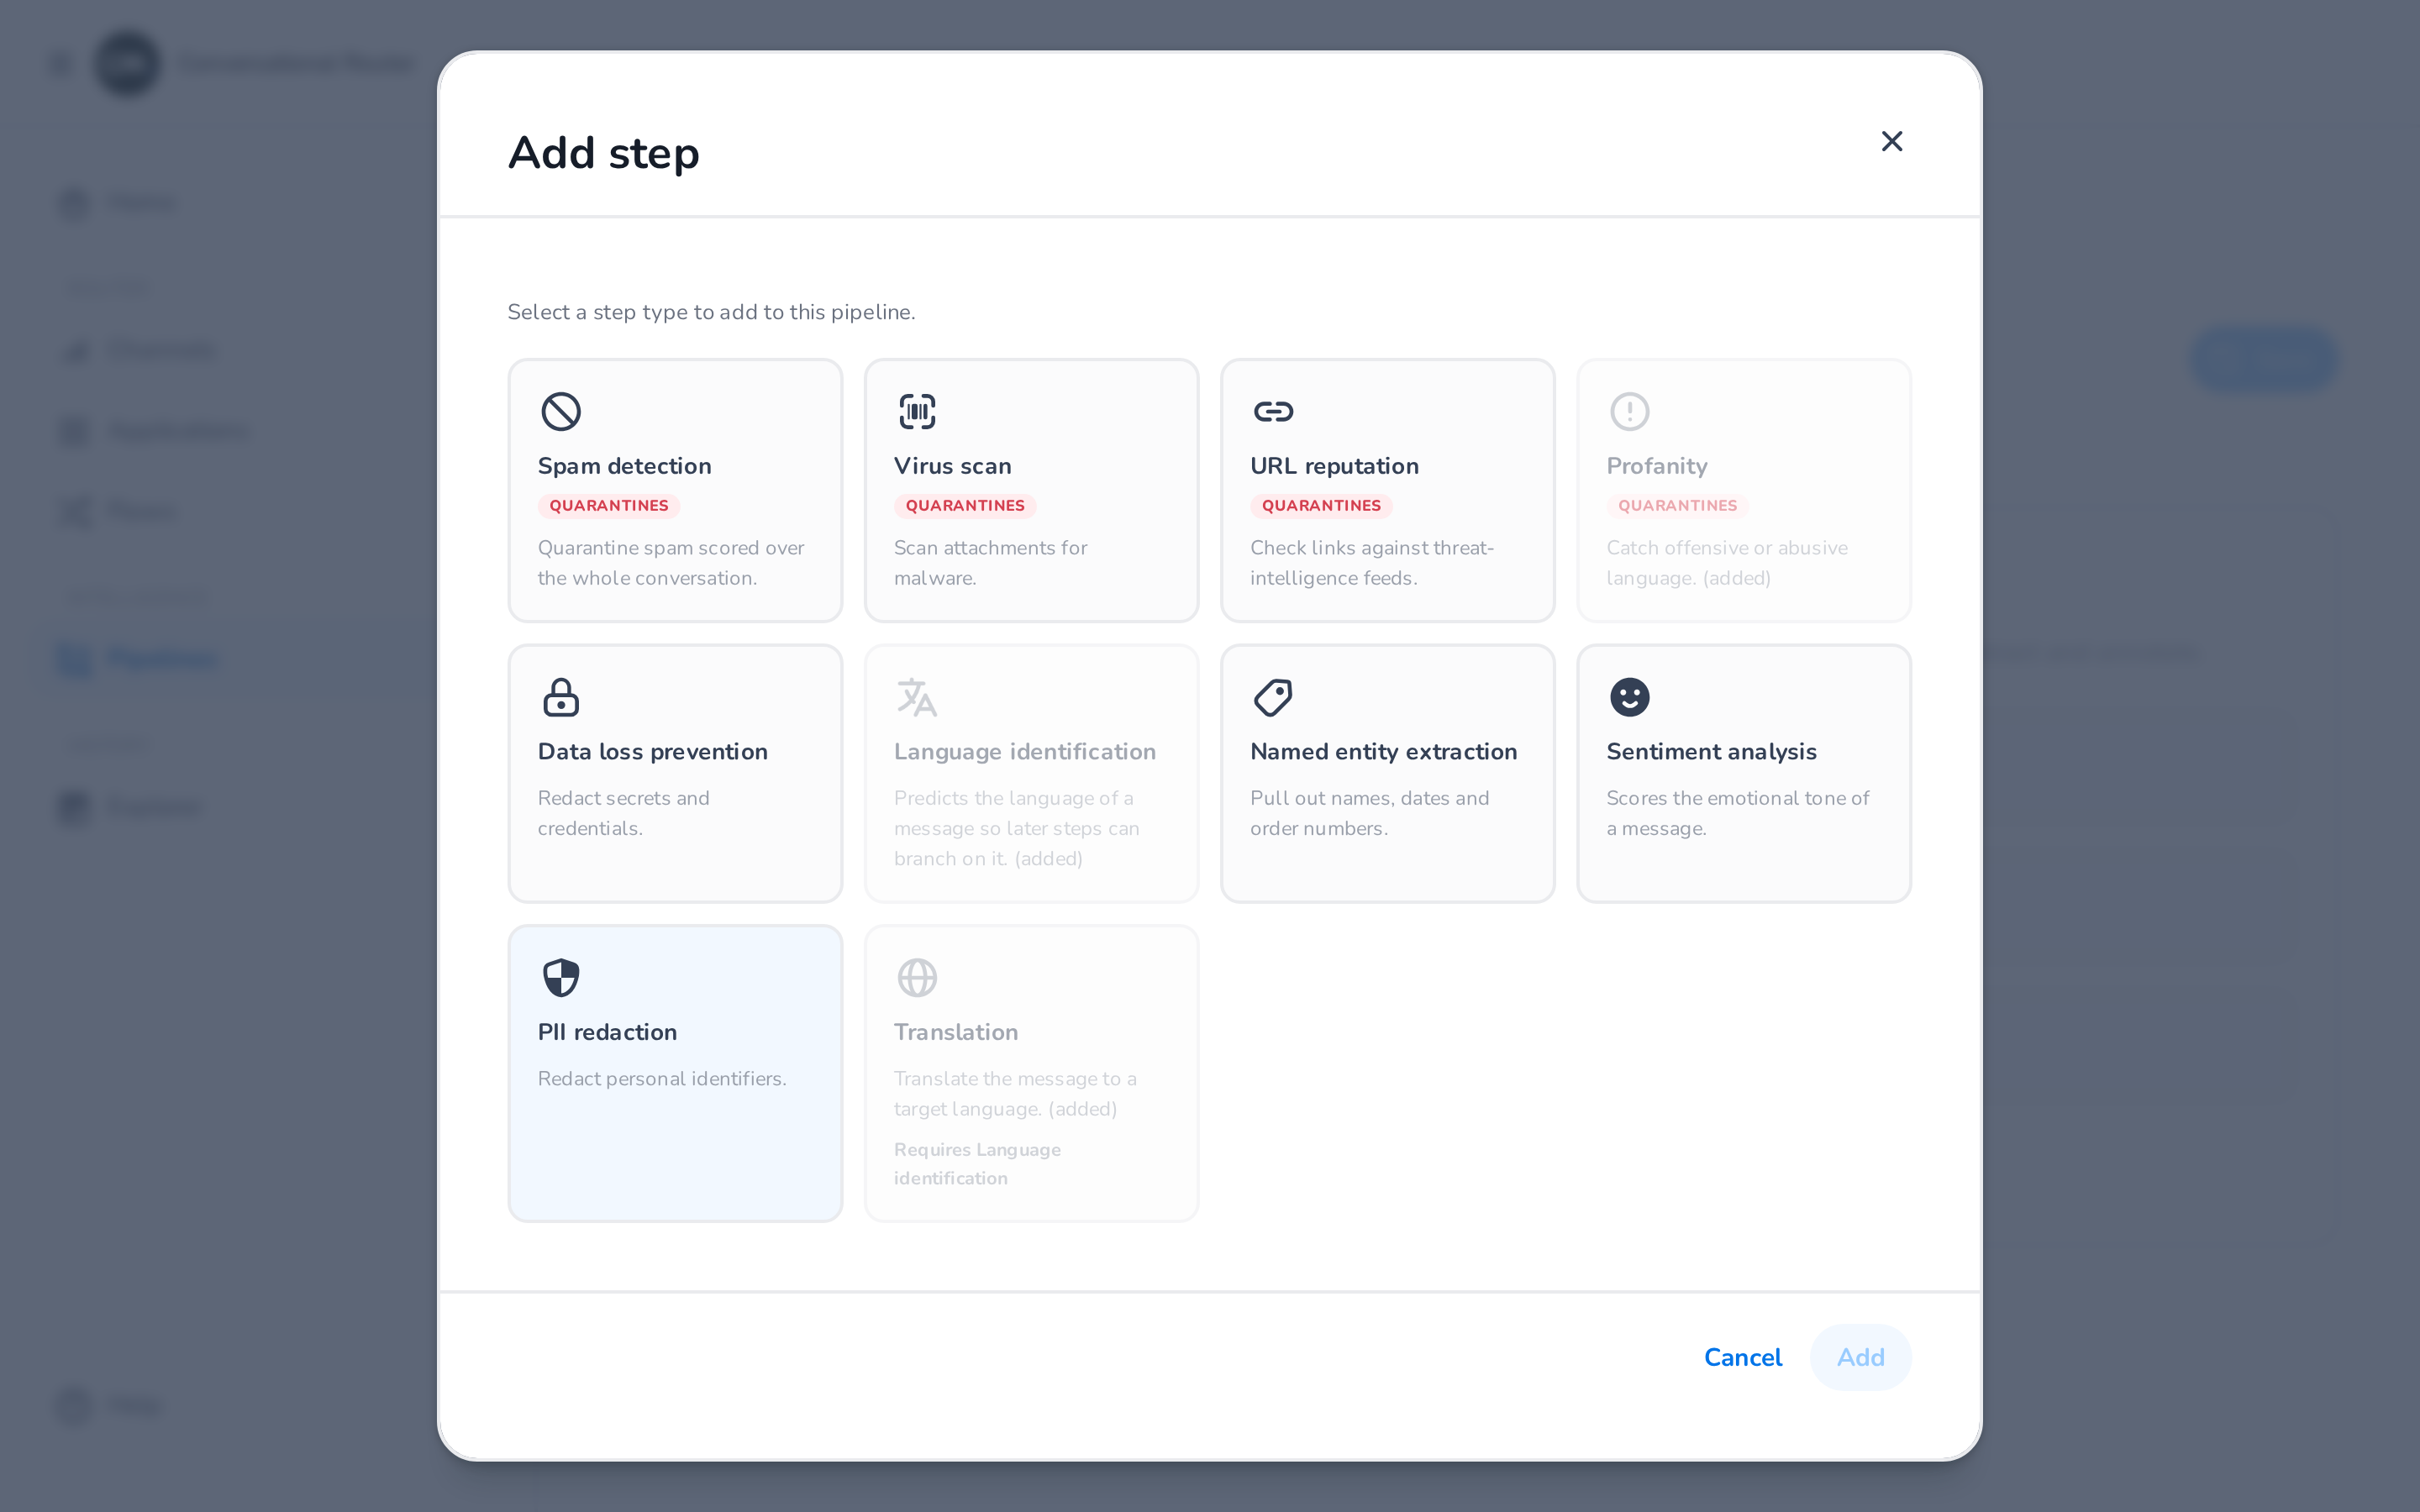Click 'Translate the message to a target' description
The image size is (2420, 1512).
click(x=1014, y=1094)
